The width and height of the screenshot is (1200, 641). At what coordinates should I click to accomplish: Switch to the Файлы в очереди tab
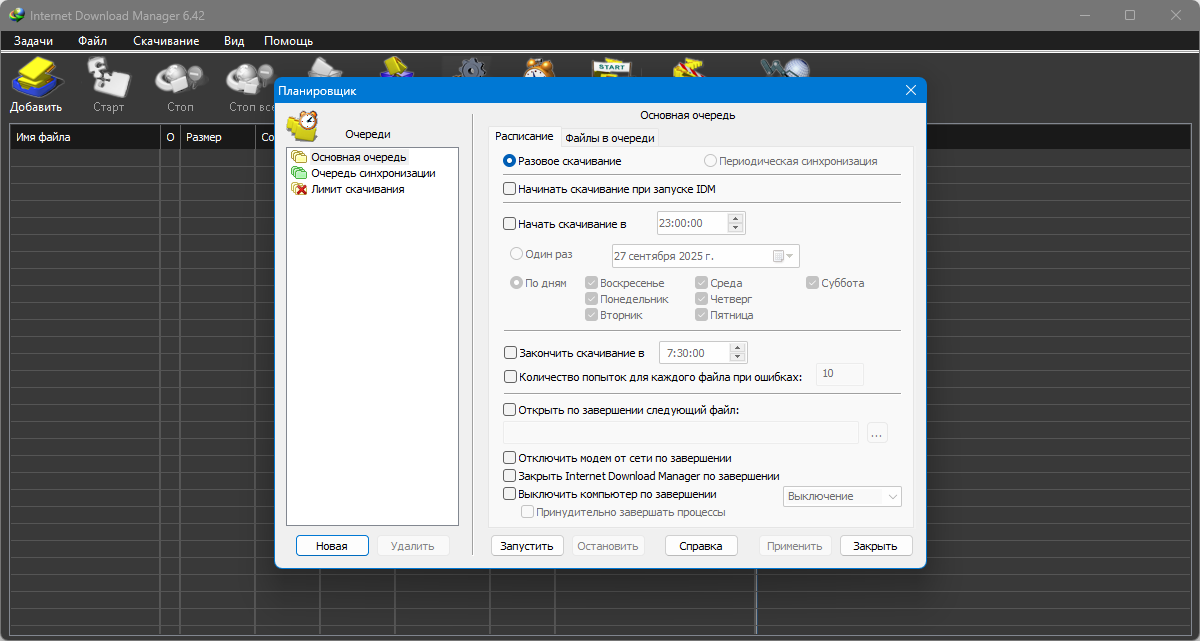(x=610, y=138)
